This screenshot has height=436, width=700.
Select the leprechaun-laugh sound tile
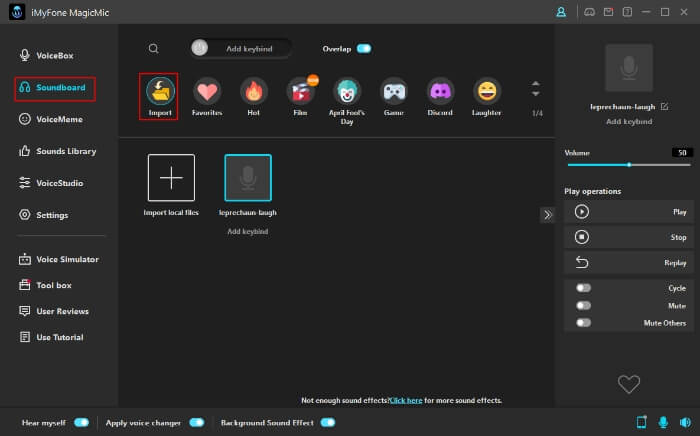[248, 178]
